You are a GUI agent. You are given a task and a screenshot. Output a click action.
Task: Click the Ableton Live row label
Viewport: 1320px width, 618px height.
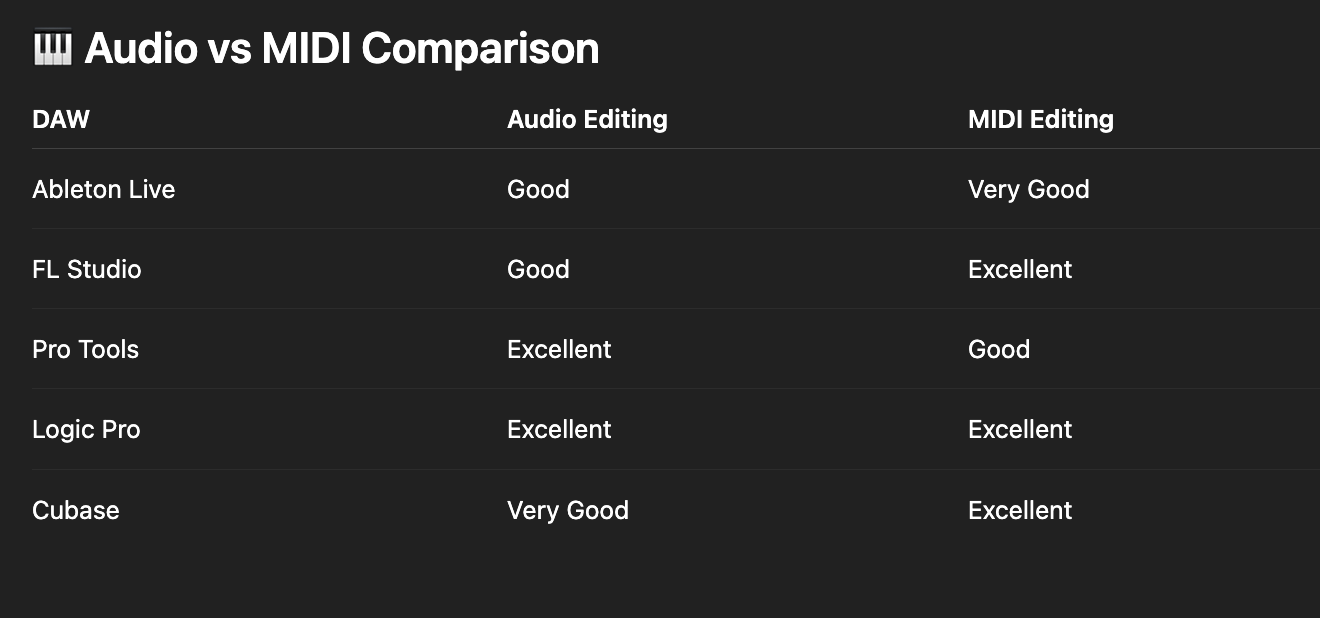(x=104, y=189)
